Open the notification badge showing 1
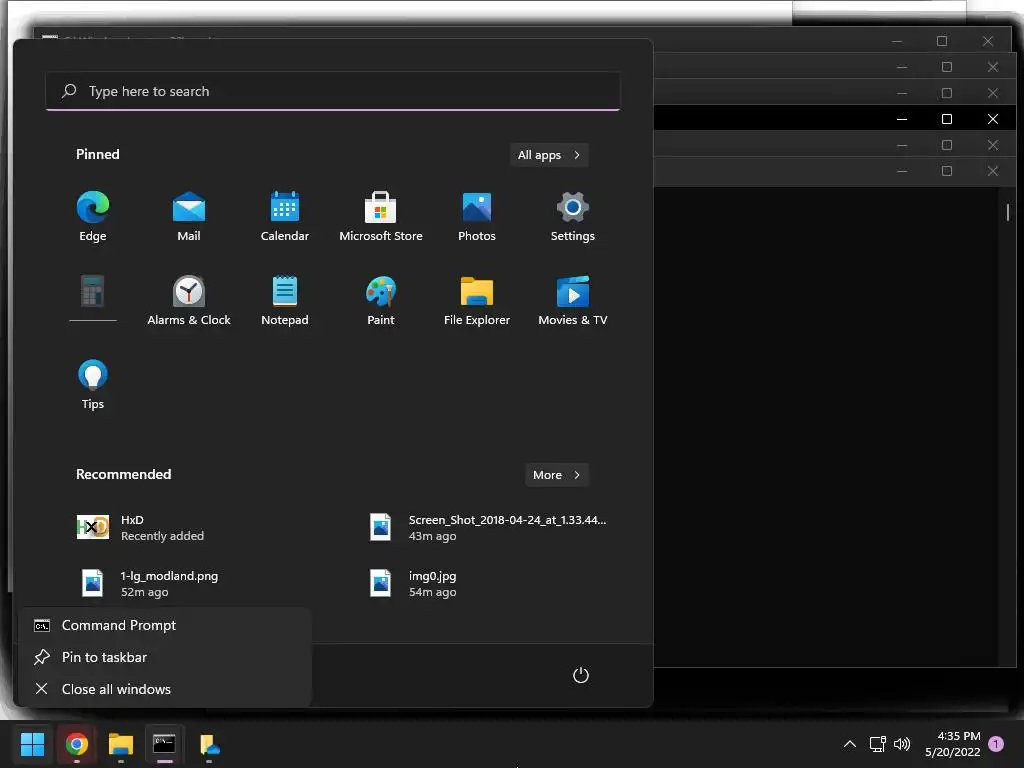Image resolution: width=1024 pixels, height=768 pixels. [996, 743]
